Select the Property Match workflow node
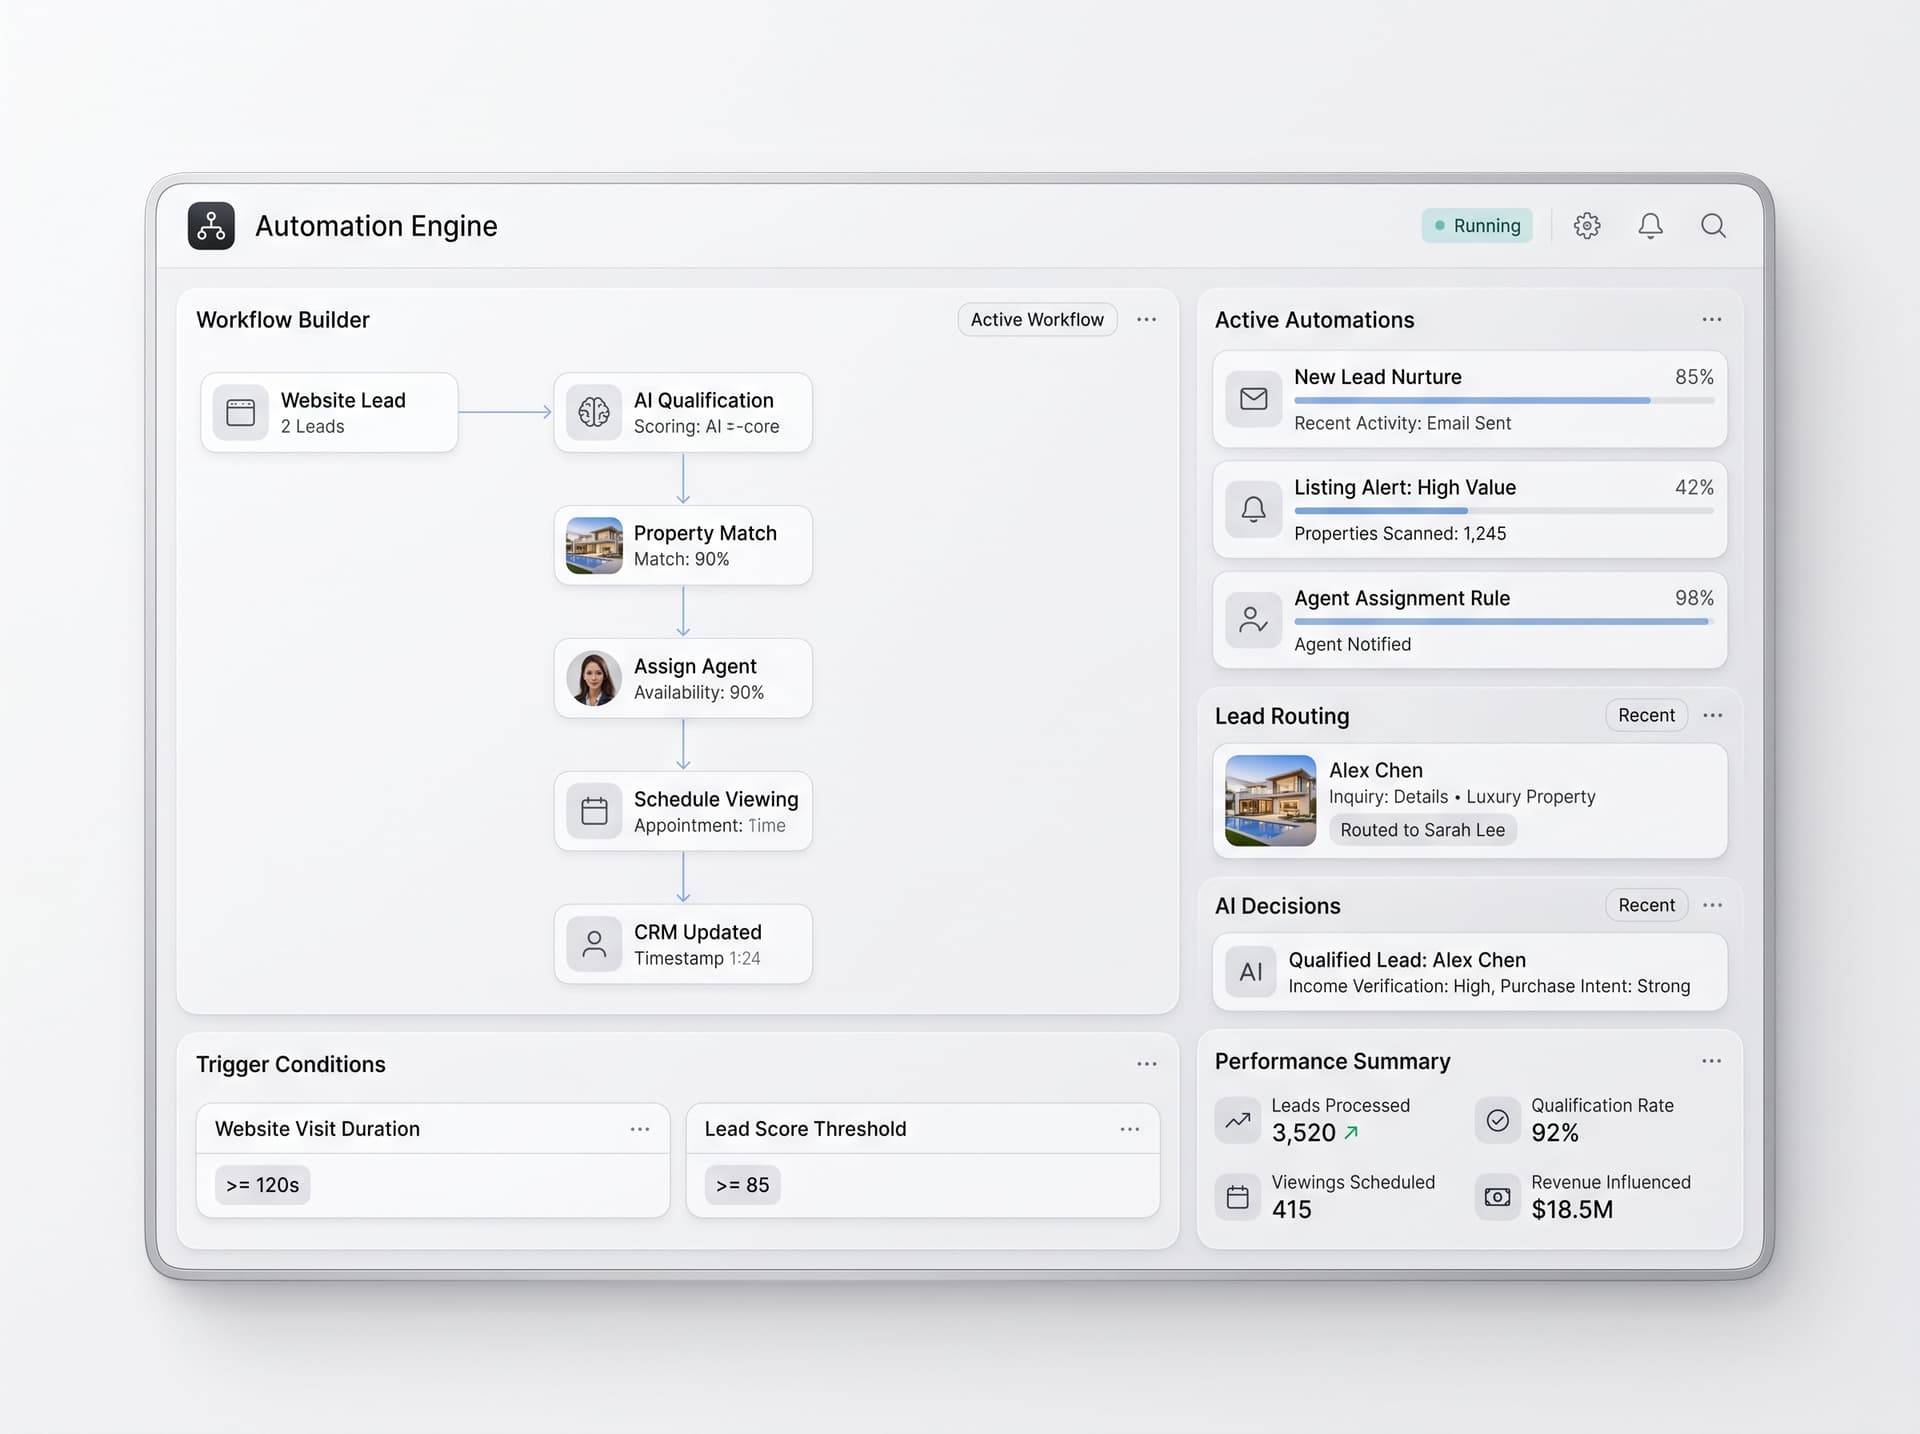Viewport: 1920px width, 1434px height. (x=683, y=545)
